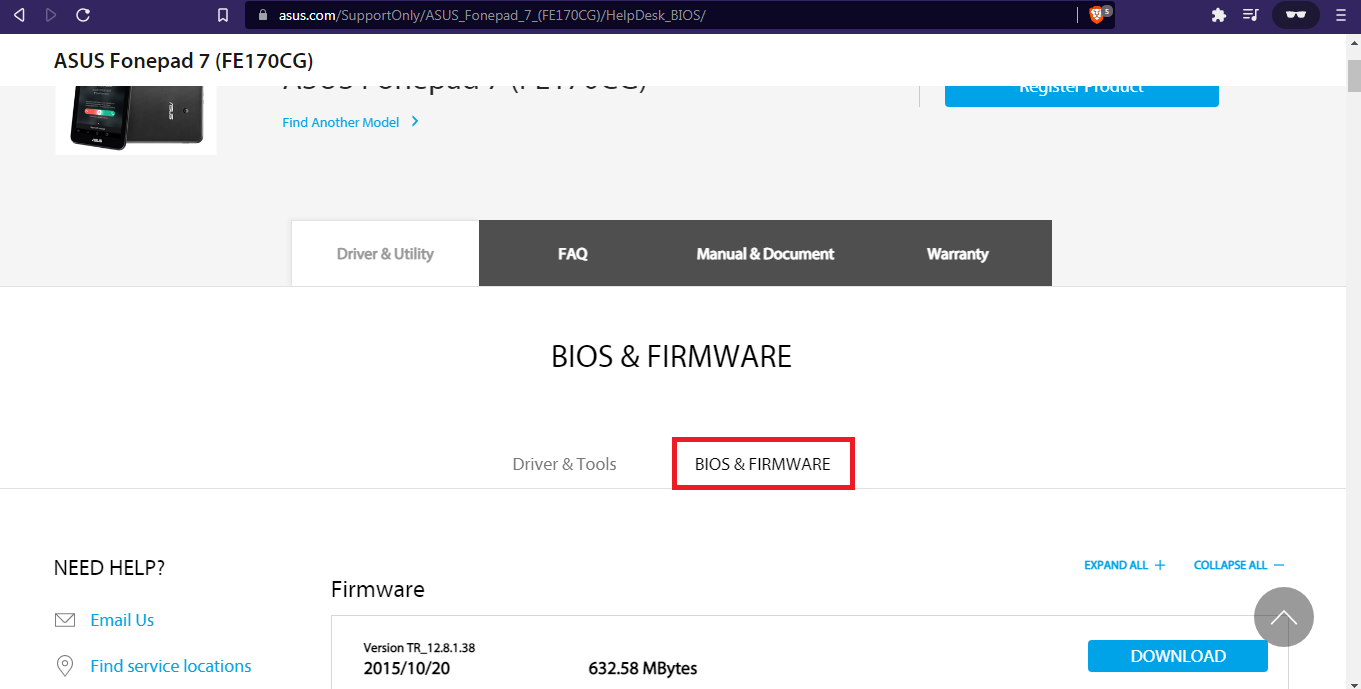Go back with browser back arrow

point(19,15)
